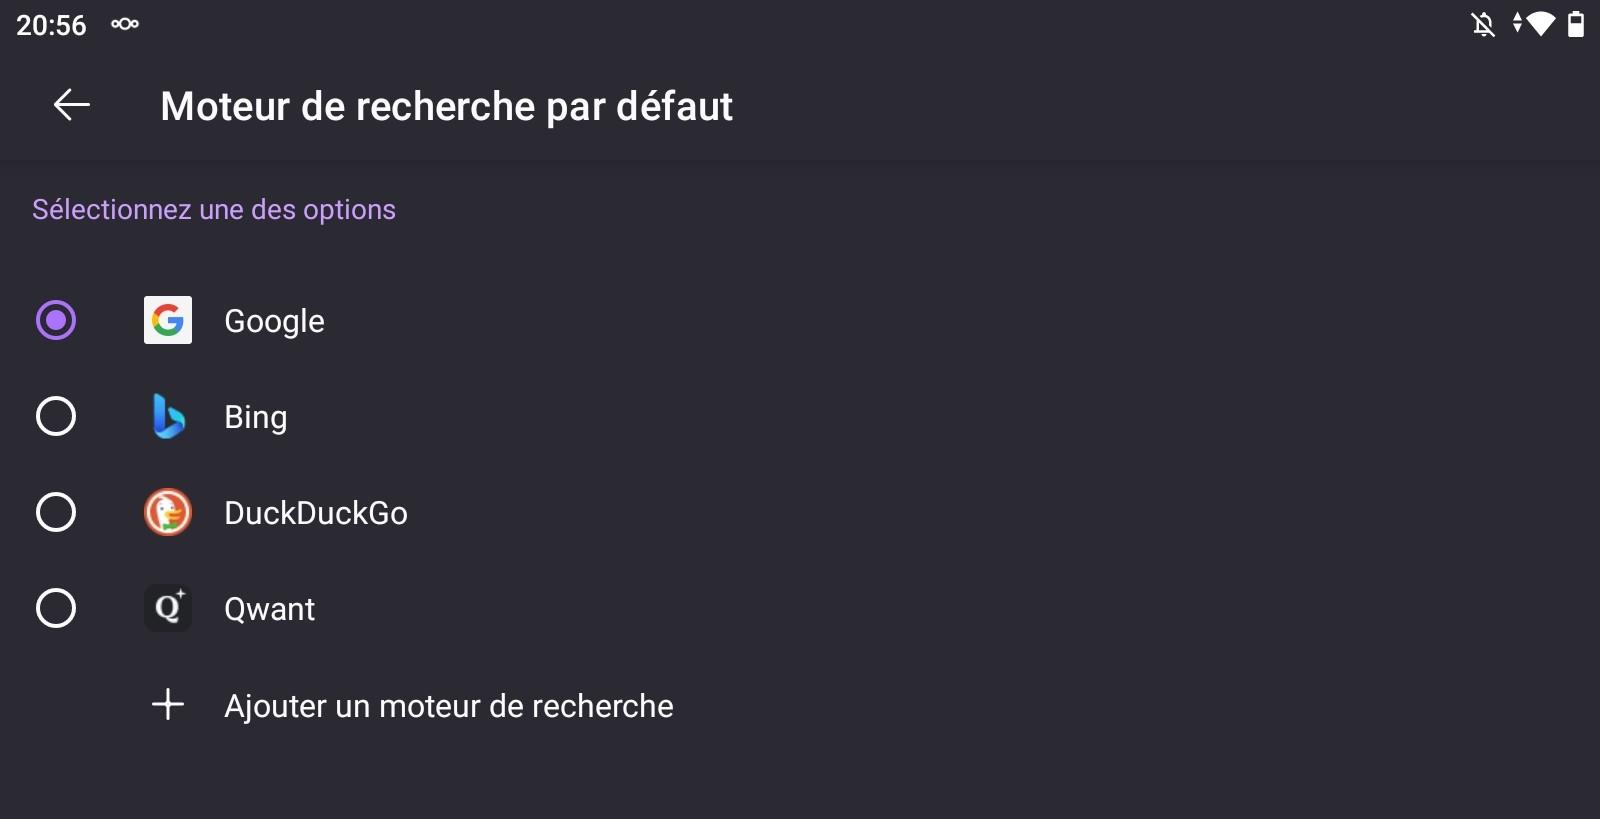
Task: Tap the VPN-style icon beside the clock
Action: pyautogui.click(x=125, y=24)
